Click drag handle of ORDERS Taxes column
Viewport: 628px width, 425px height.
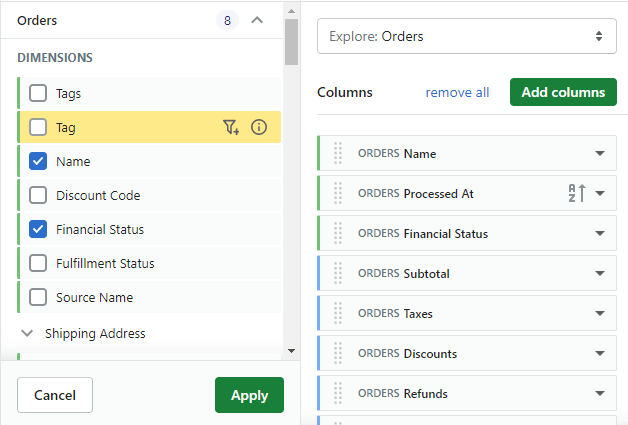338,313
